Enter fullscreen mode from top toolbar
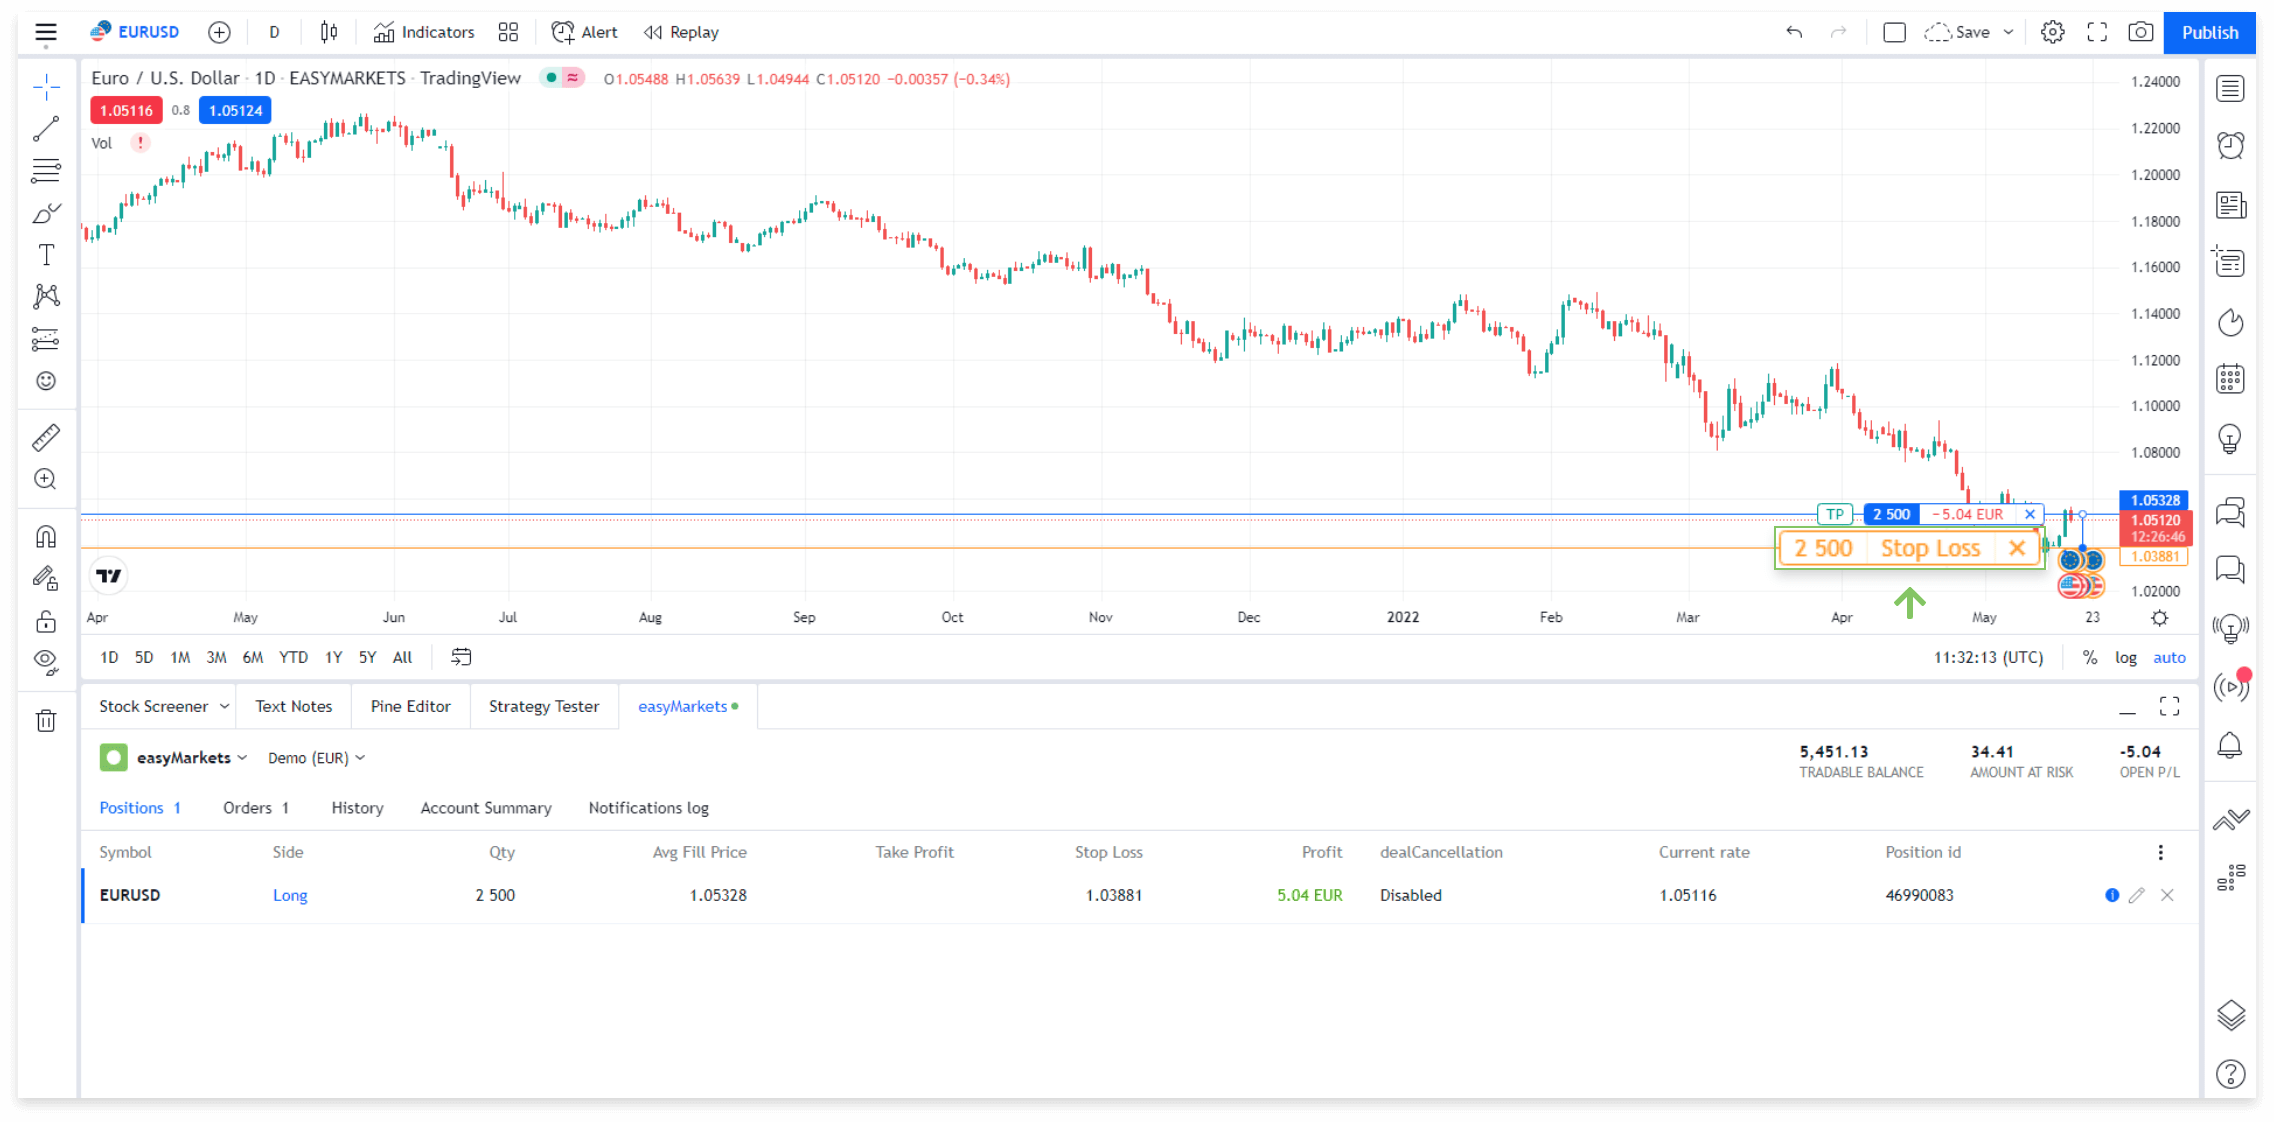This screenshot has height=1122, width=2274. point(2097,33)
